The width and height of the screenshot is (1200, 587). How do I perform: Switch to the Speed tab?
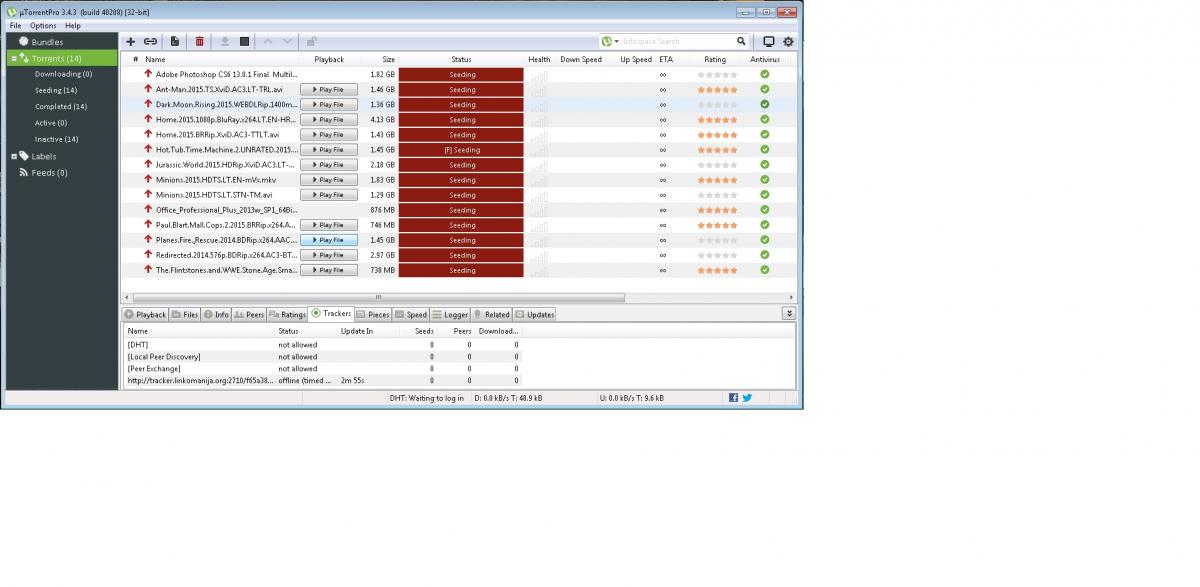coord(411,314)
